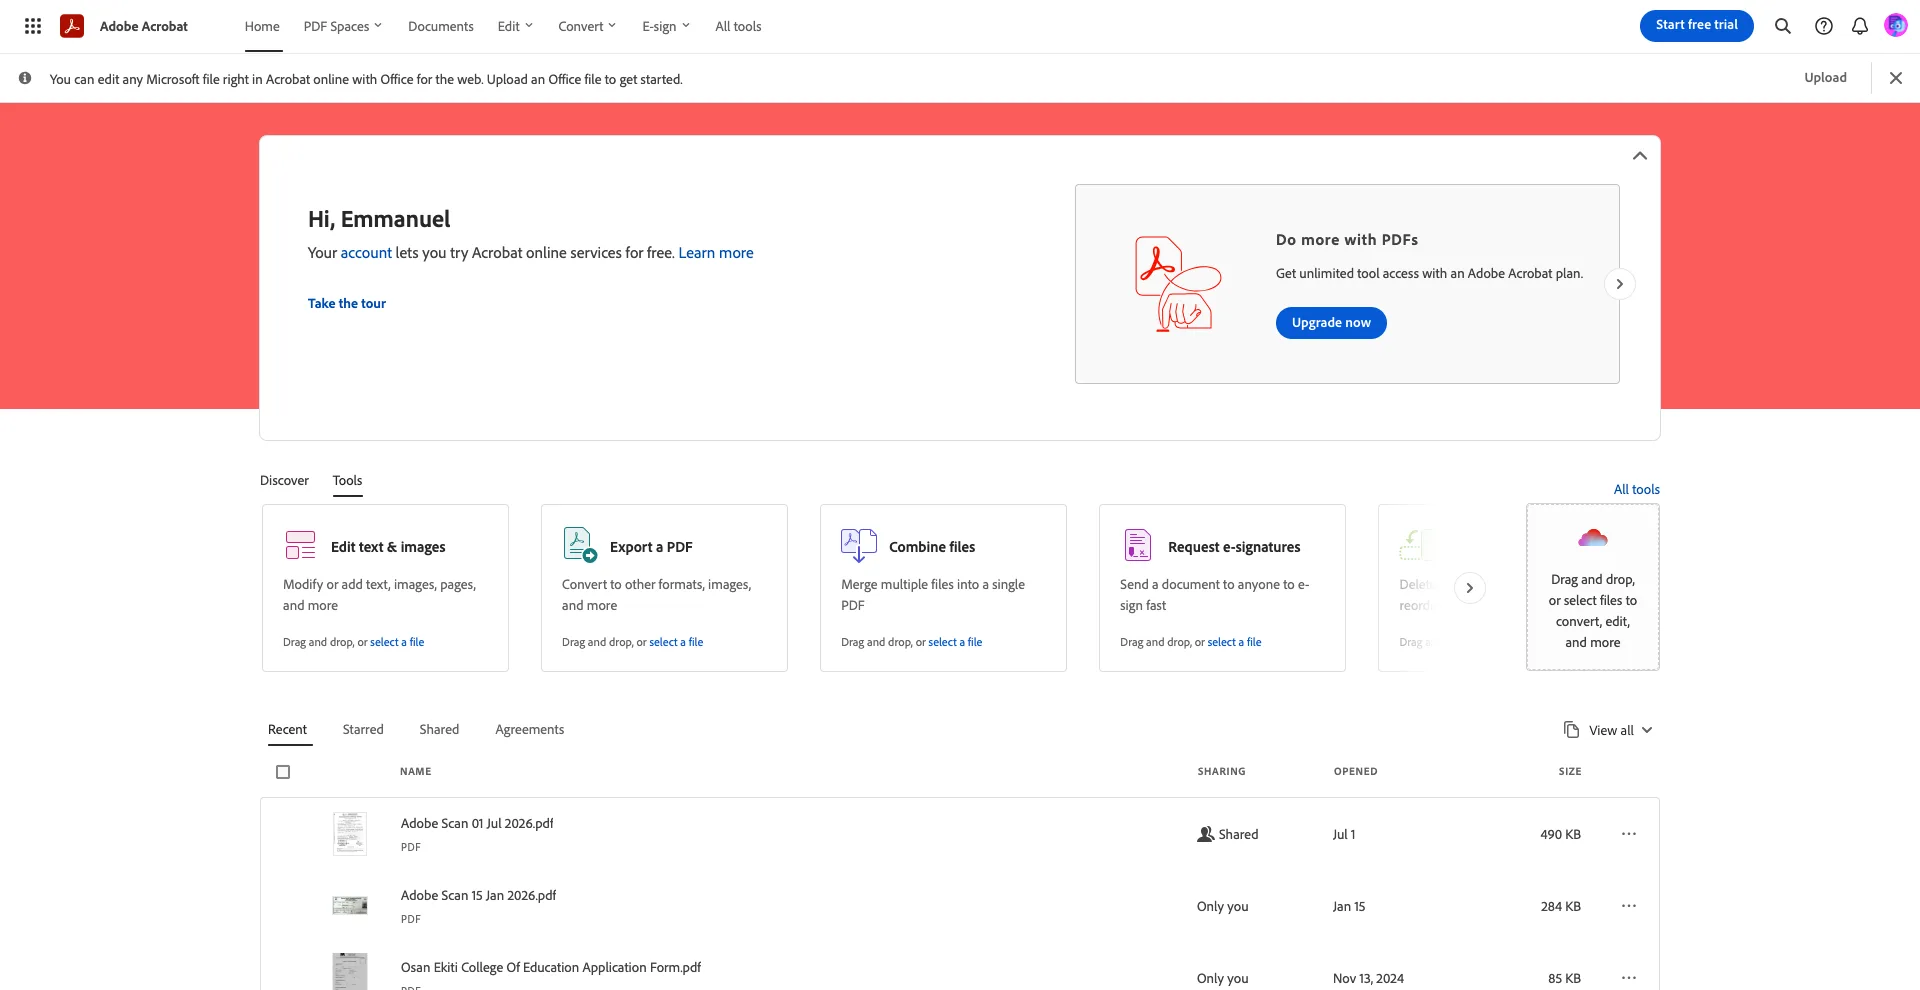The width and height of the screenshot is (1920, 990).
Task: Expand the E-sign menu
Action: pyautogui.click(x=666, y=26)
